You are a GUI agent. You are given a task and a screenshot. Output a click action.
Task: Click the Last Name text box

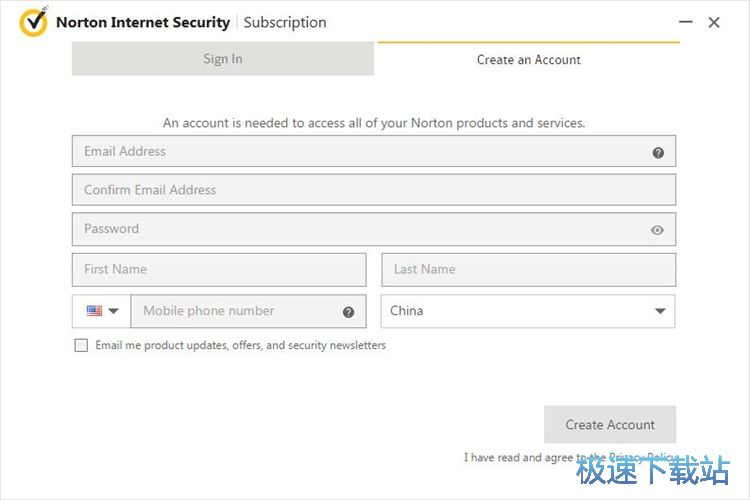(x=528, y=269)
